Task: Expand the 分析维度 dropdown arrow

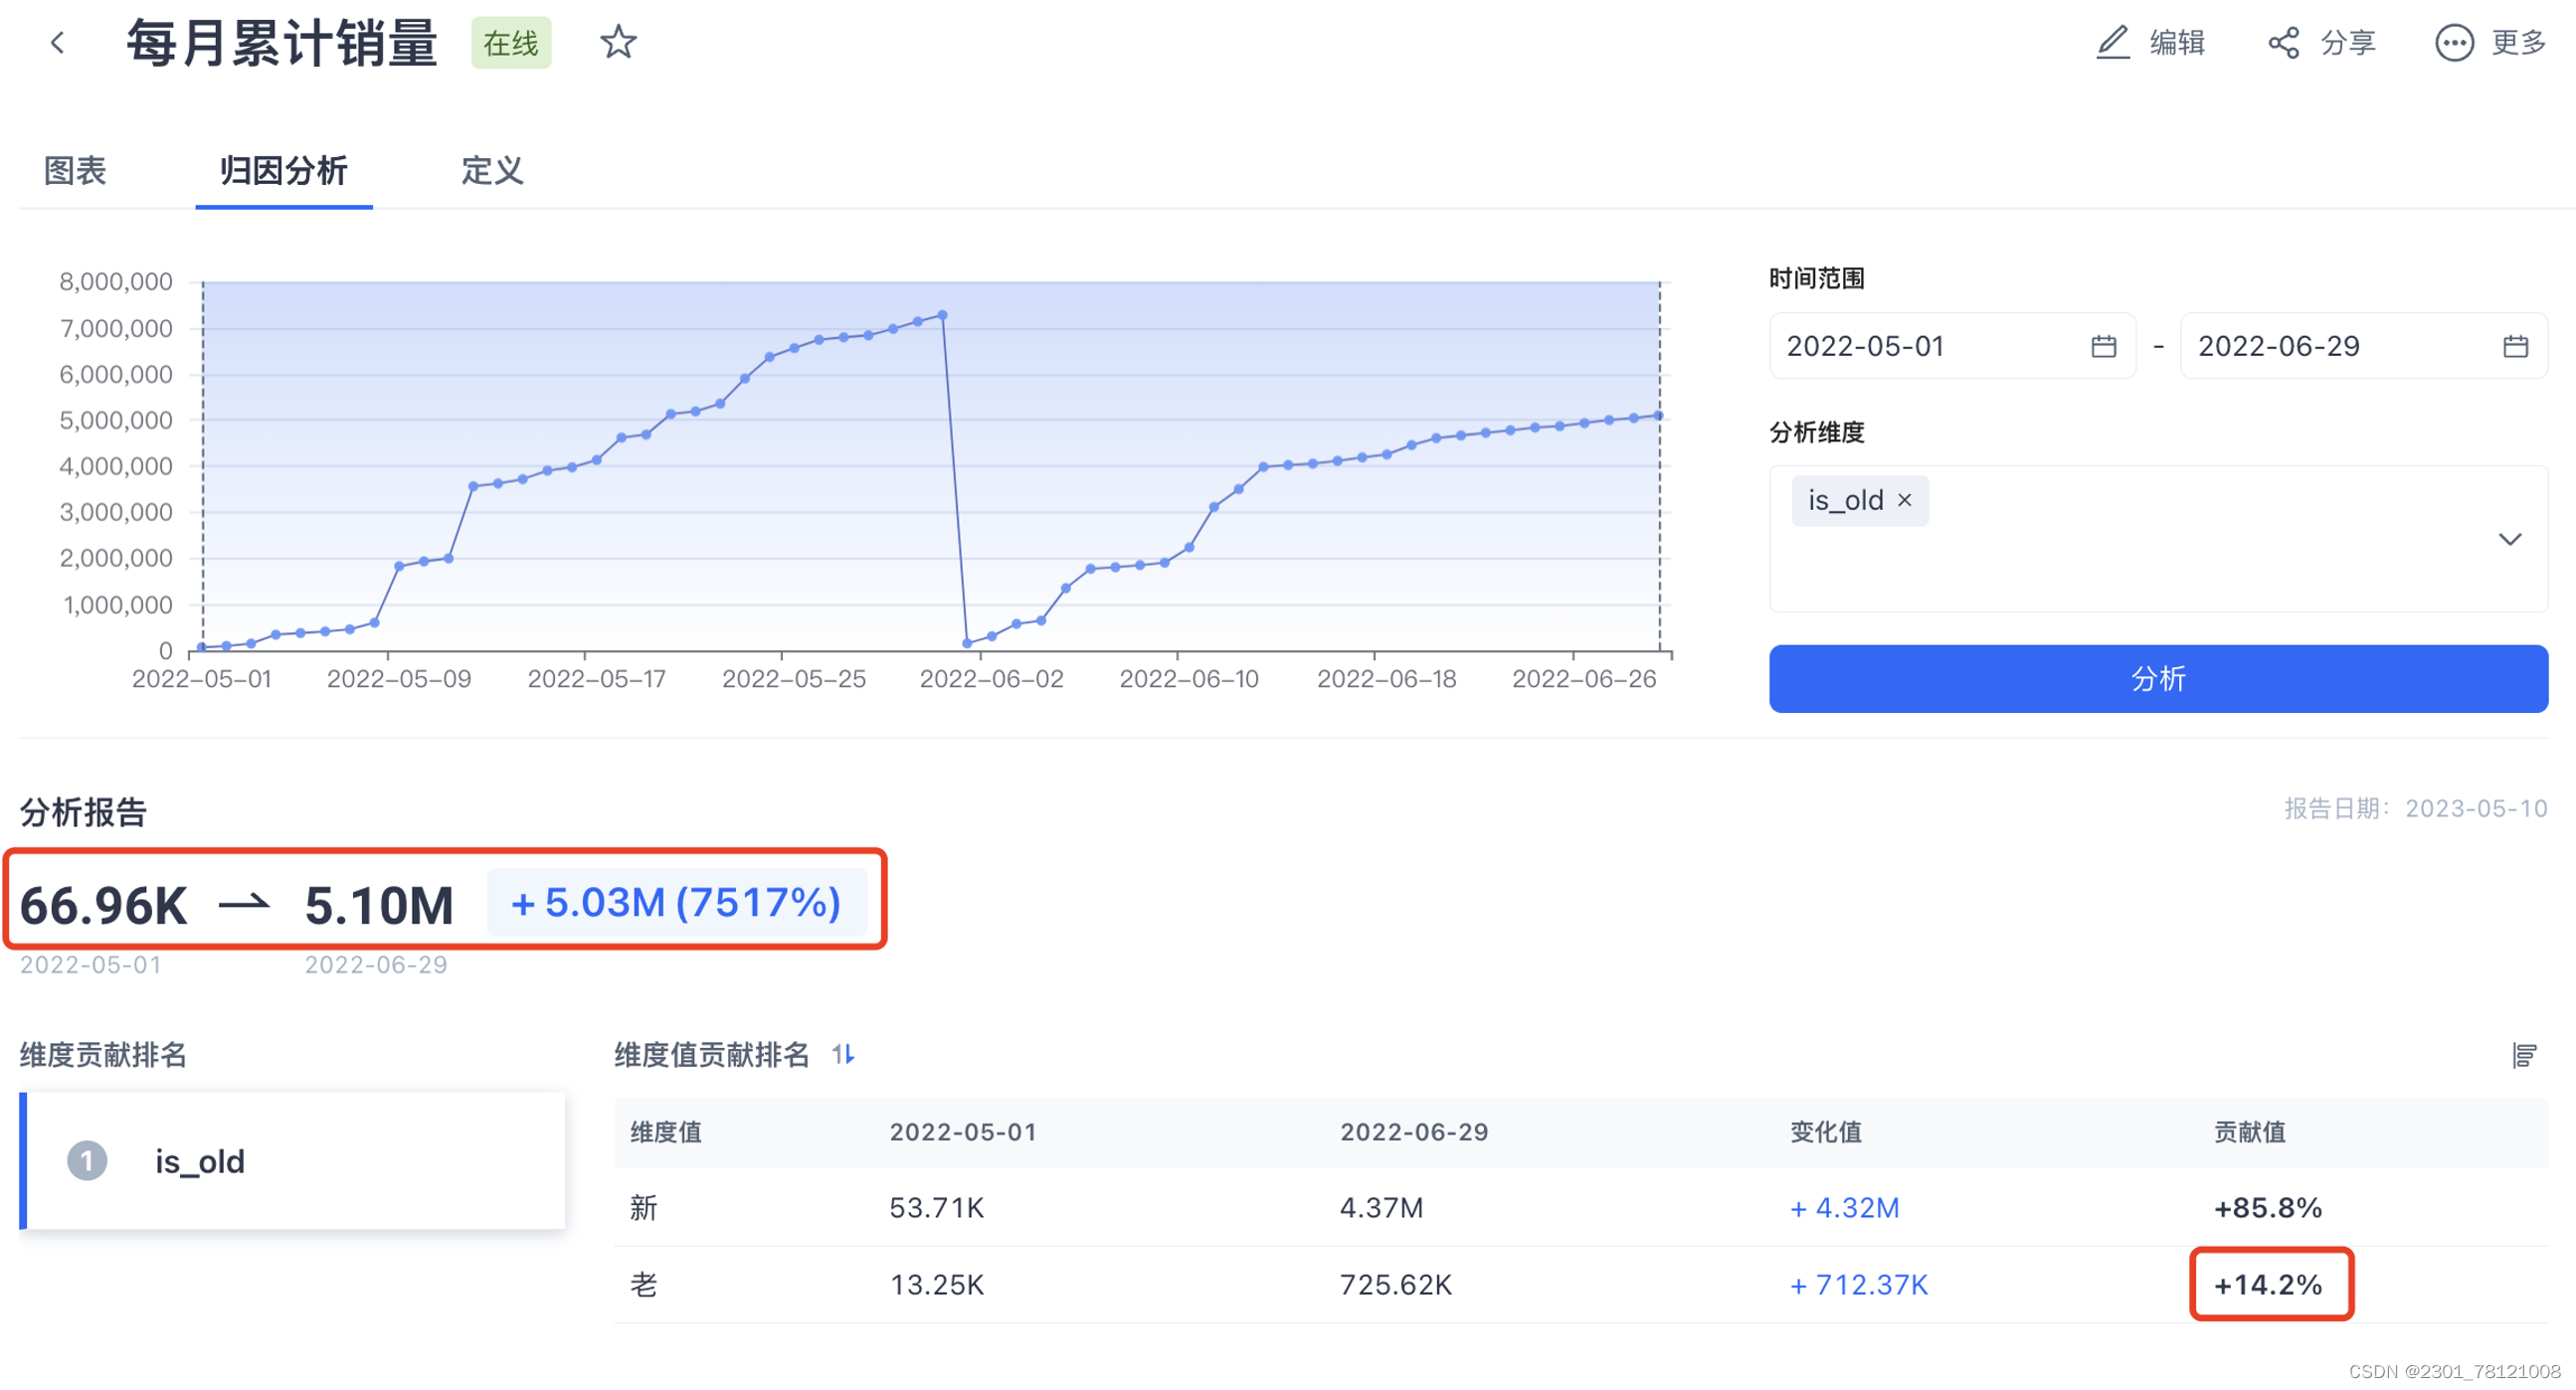Action: pyautogui.click(x=2510, y=539)
